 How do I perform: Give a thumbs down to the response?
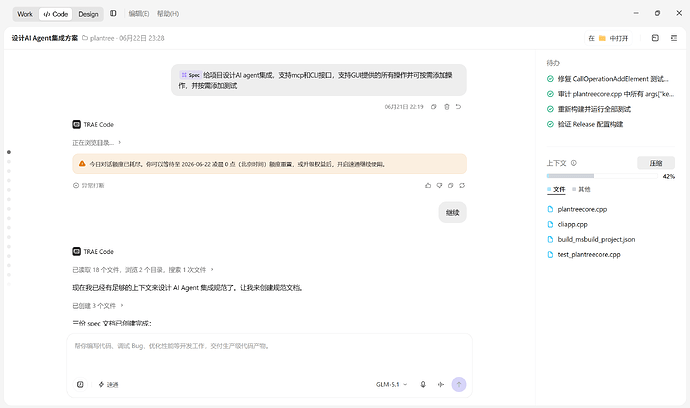[x=439, y=185]
